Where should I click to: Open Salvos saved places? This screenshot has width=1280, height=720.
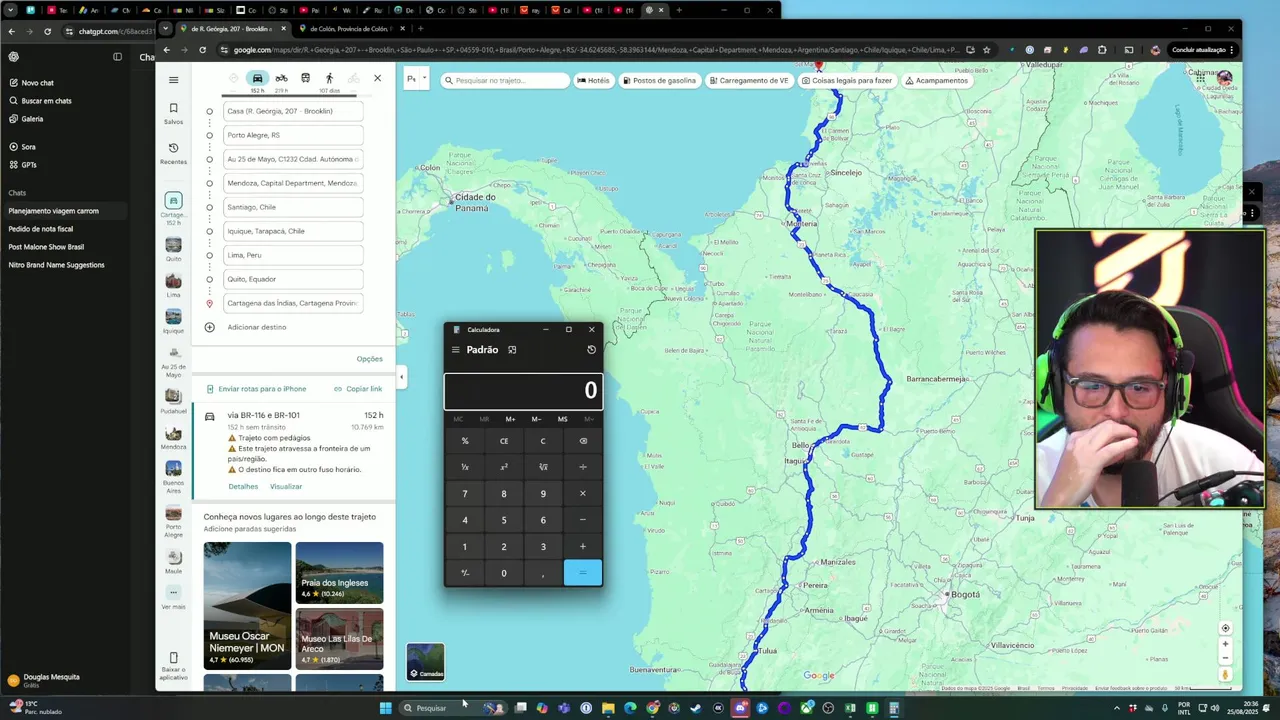(173, 113)
